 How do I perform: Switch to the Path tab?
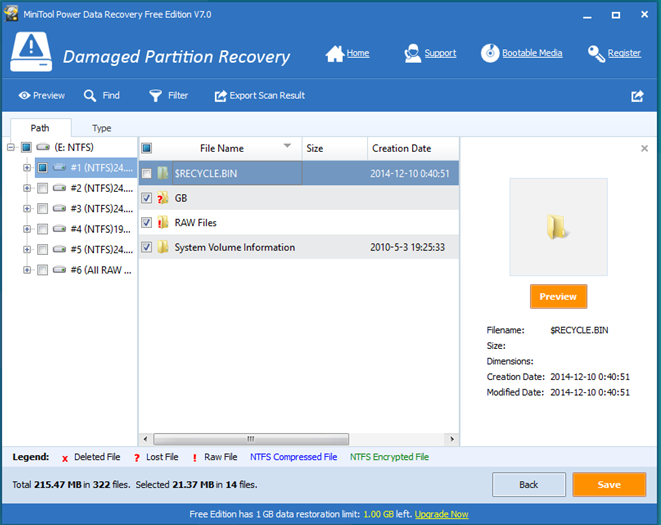40,128
